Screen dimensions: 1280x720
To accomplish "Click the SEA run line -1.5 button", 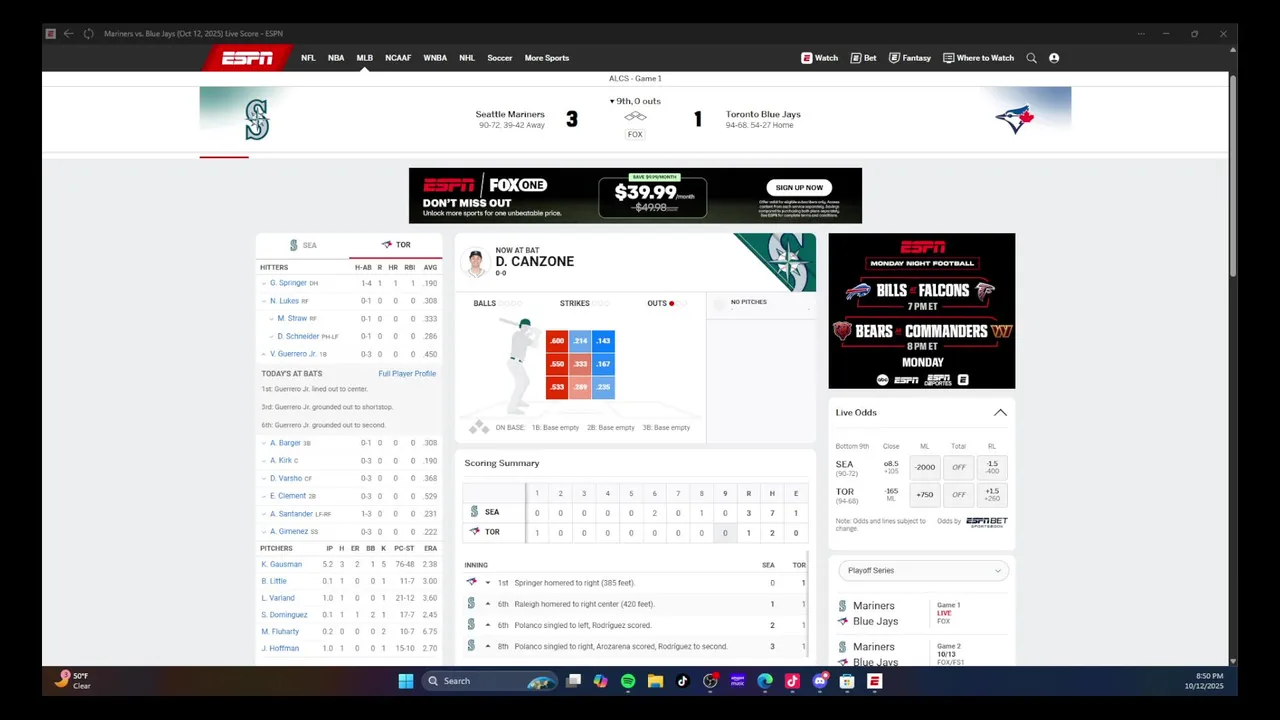I will coord(992,467).
